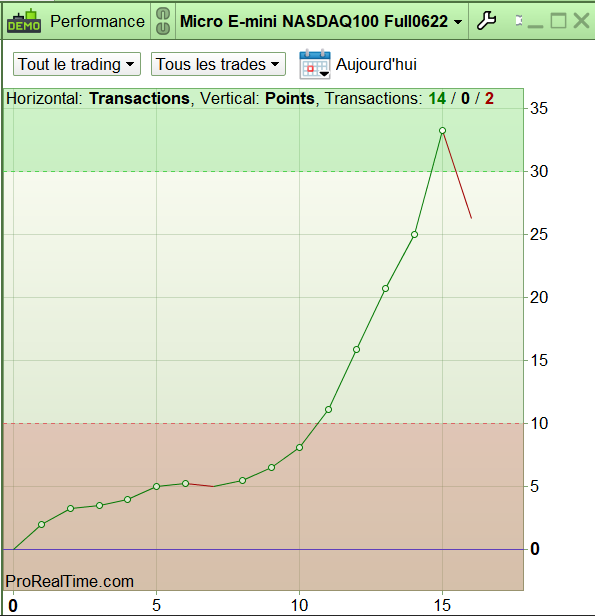
Task: Click the small detach window icon
Action: coord(519,21)
